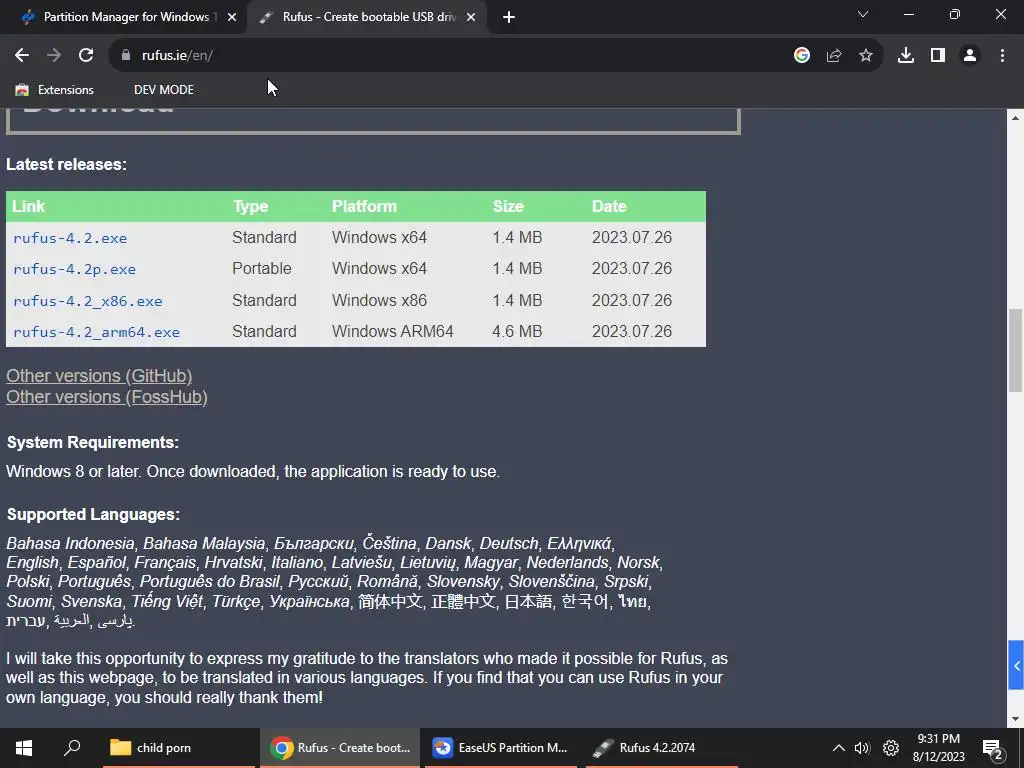Click the 'Platform' column header
Image resolution: width=1024 pixels, height=768 pixels.
[364, 206]
